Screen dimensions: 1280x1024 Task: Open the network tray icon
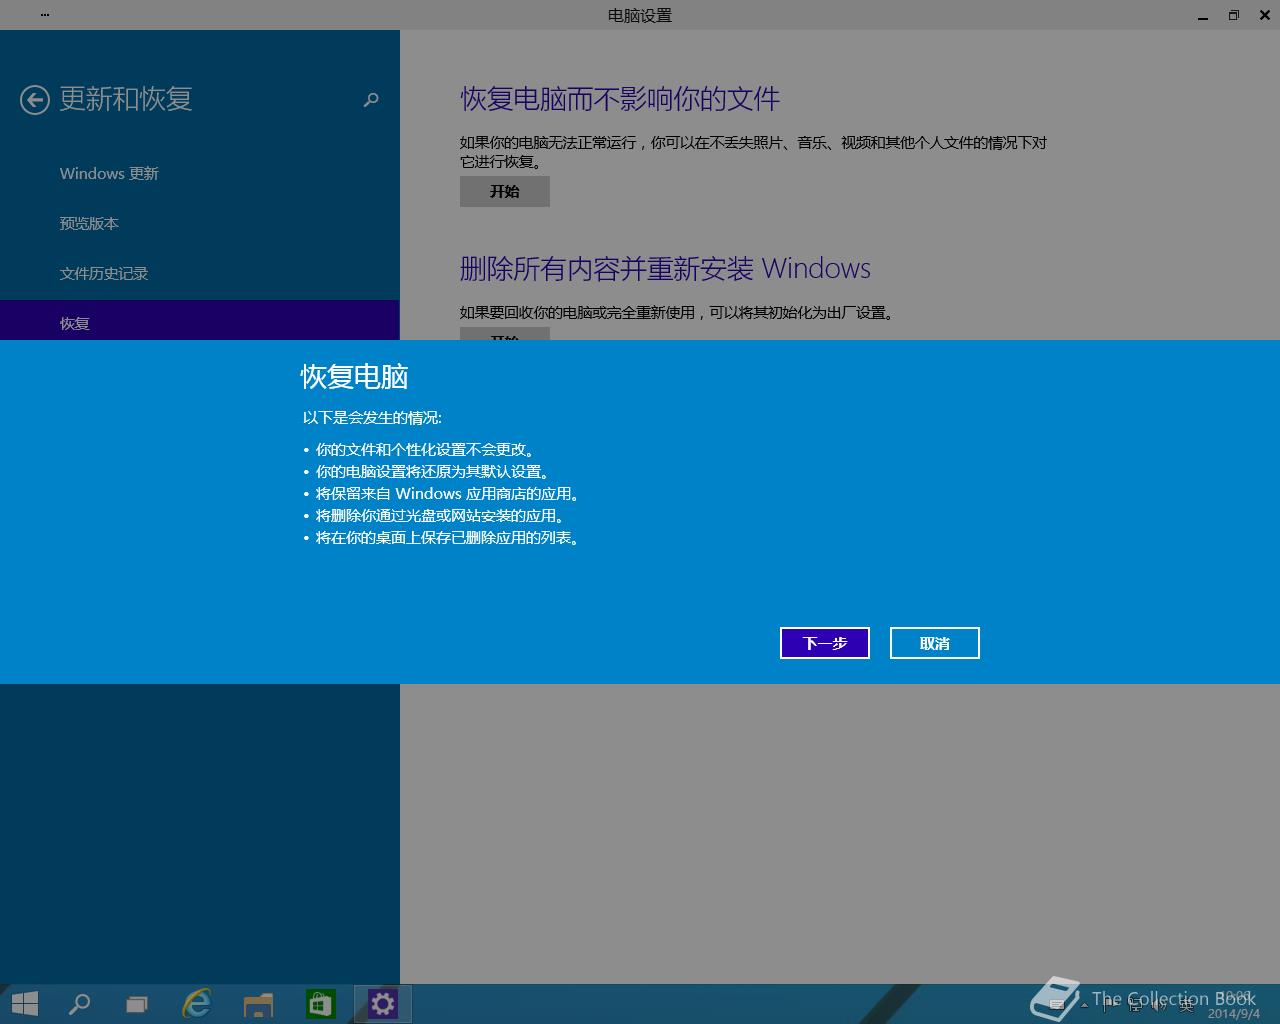click(x=1134, y=1004)
